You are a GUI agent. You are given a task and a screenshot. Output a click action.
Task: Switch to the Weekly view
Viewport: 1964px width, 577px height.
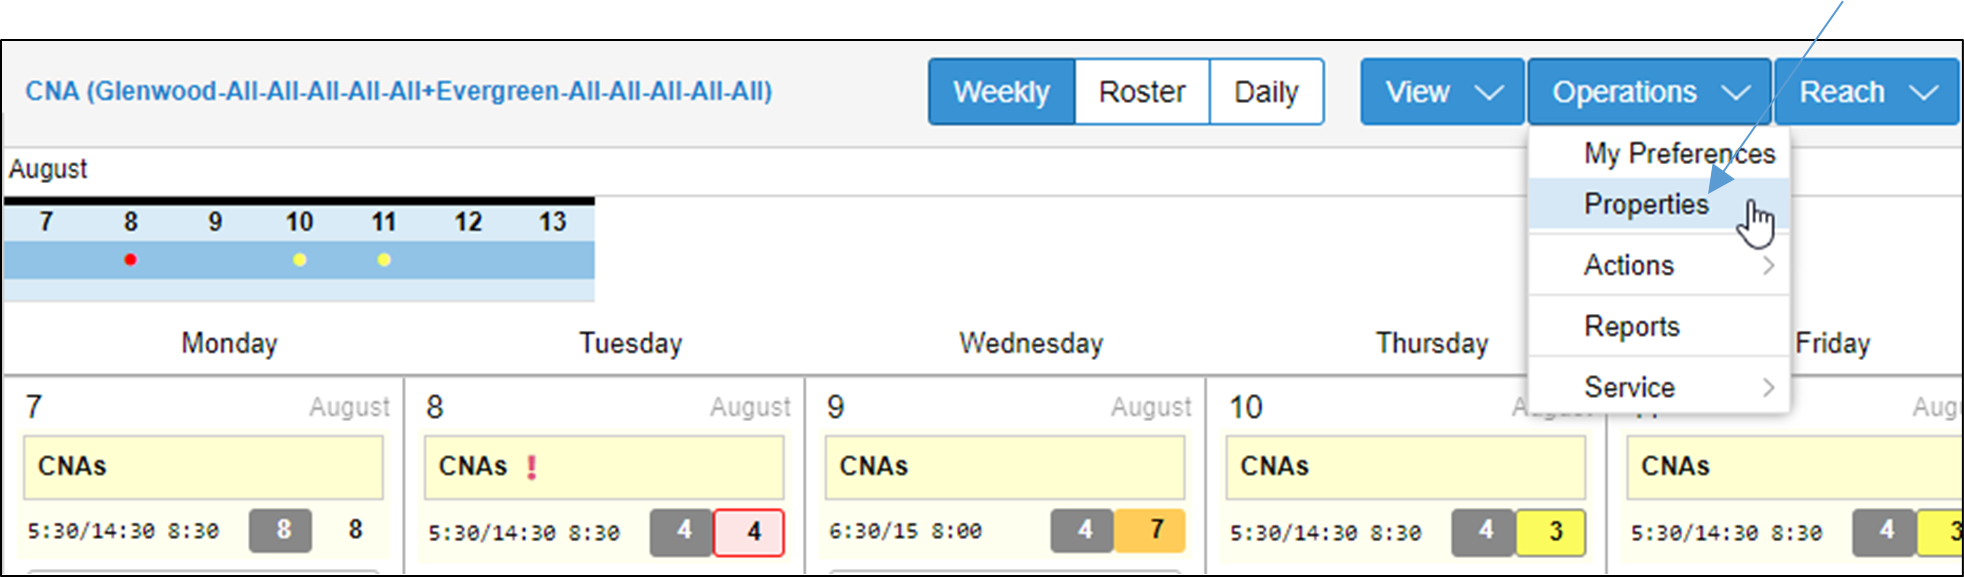(x=1002, y=92)
